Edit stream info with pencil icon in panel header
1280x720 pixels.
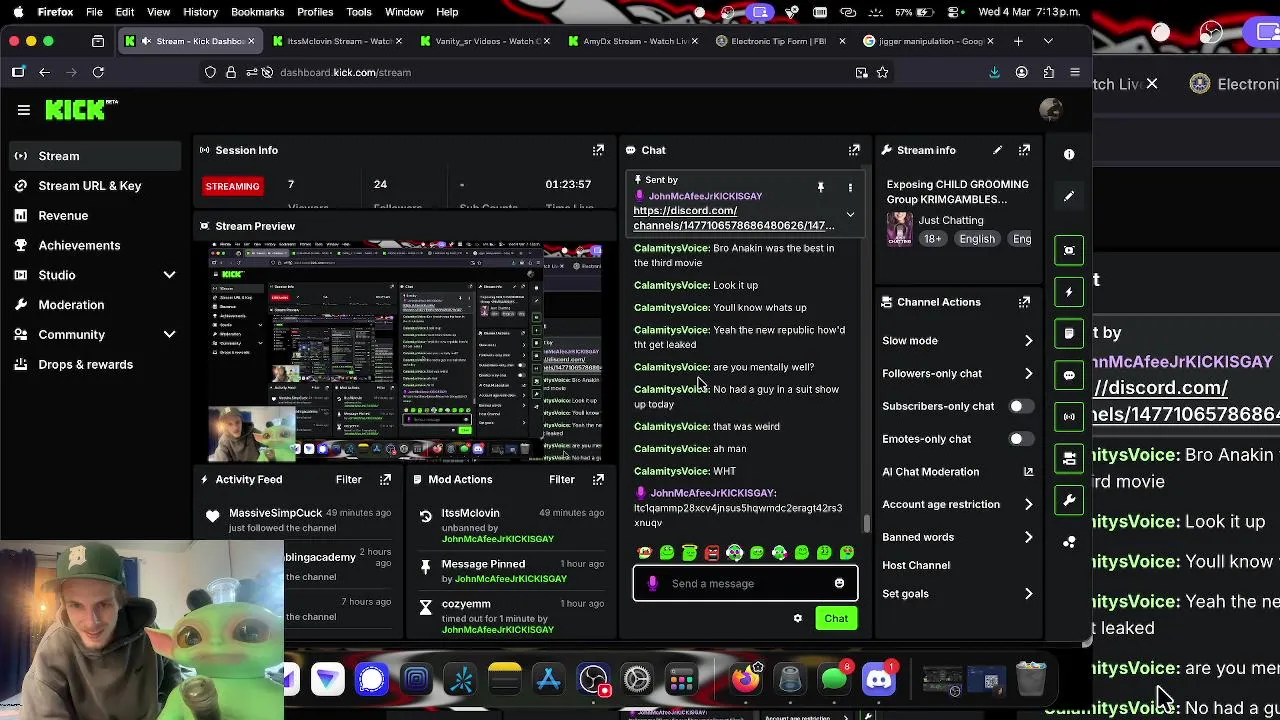997,150
